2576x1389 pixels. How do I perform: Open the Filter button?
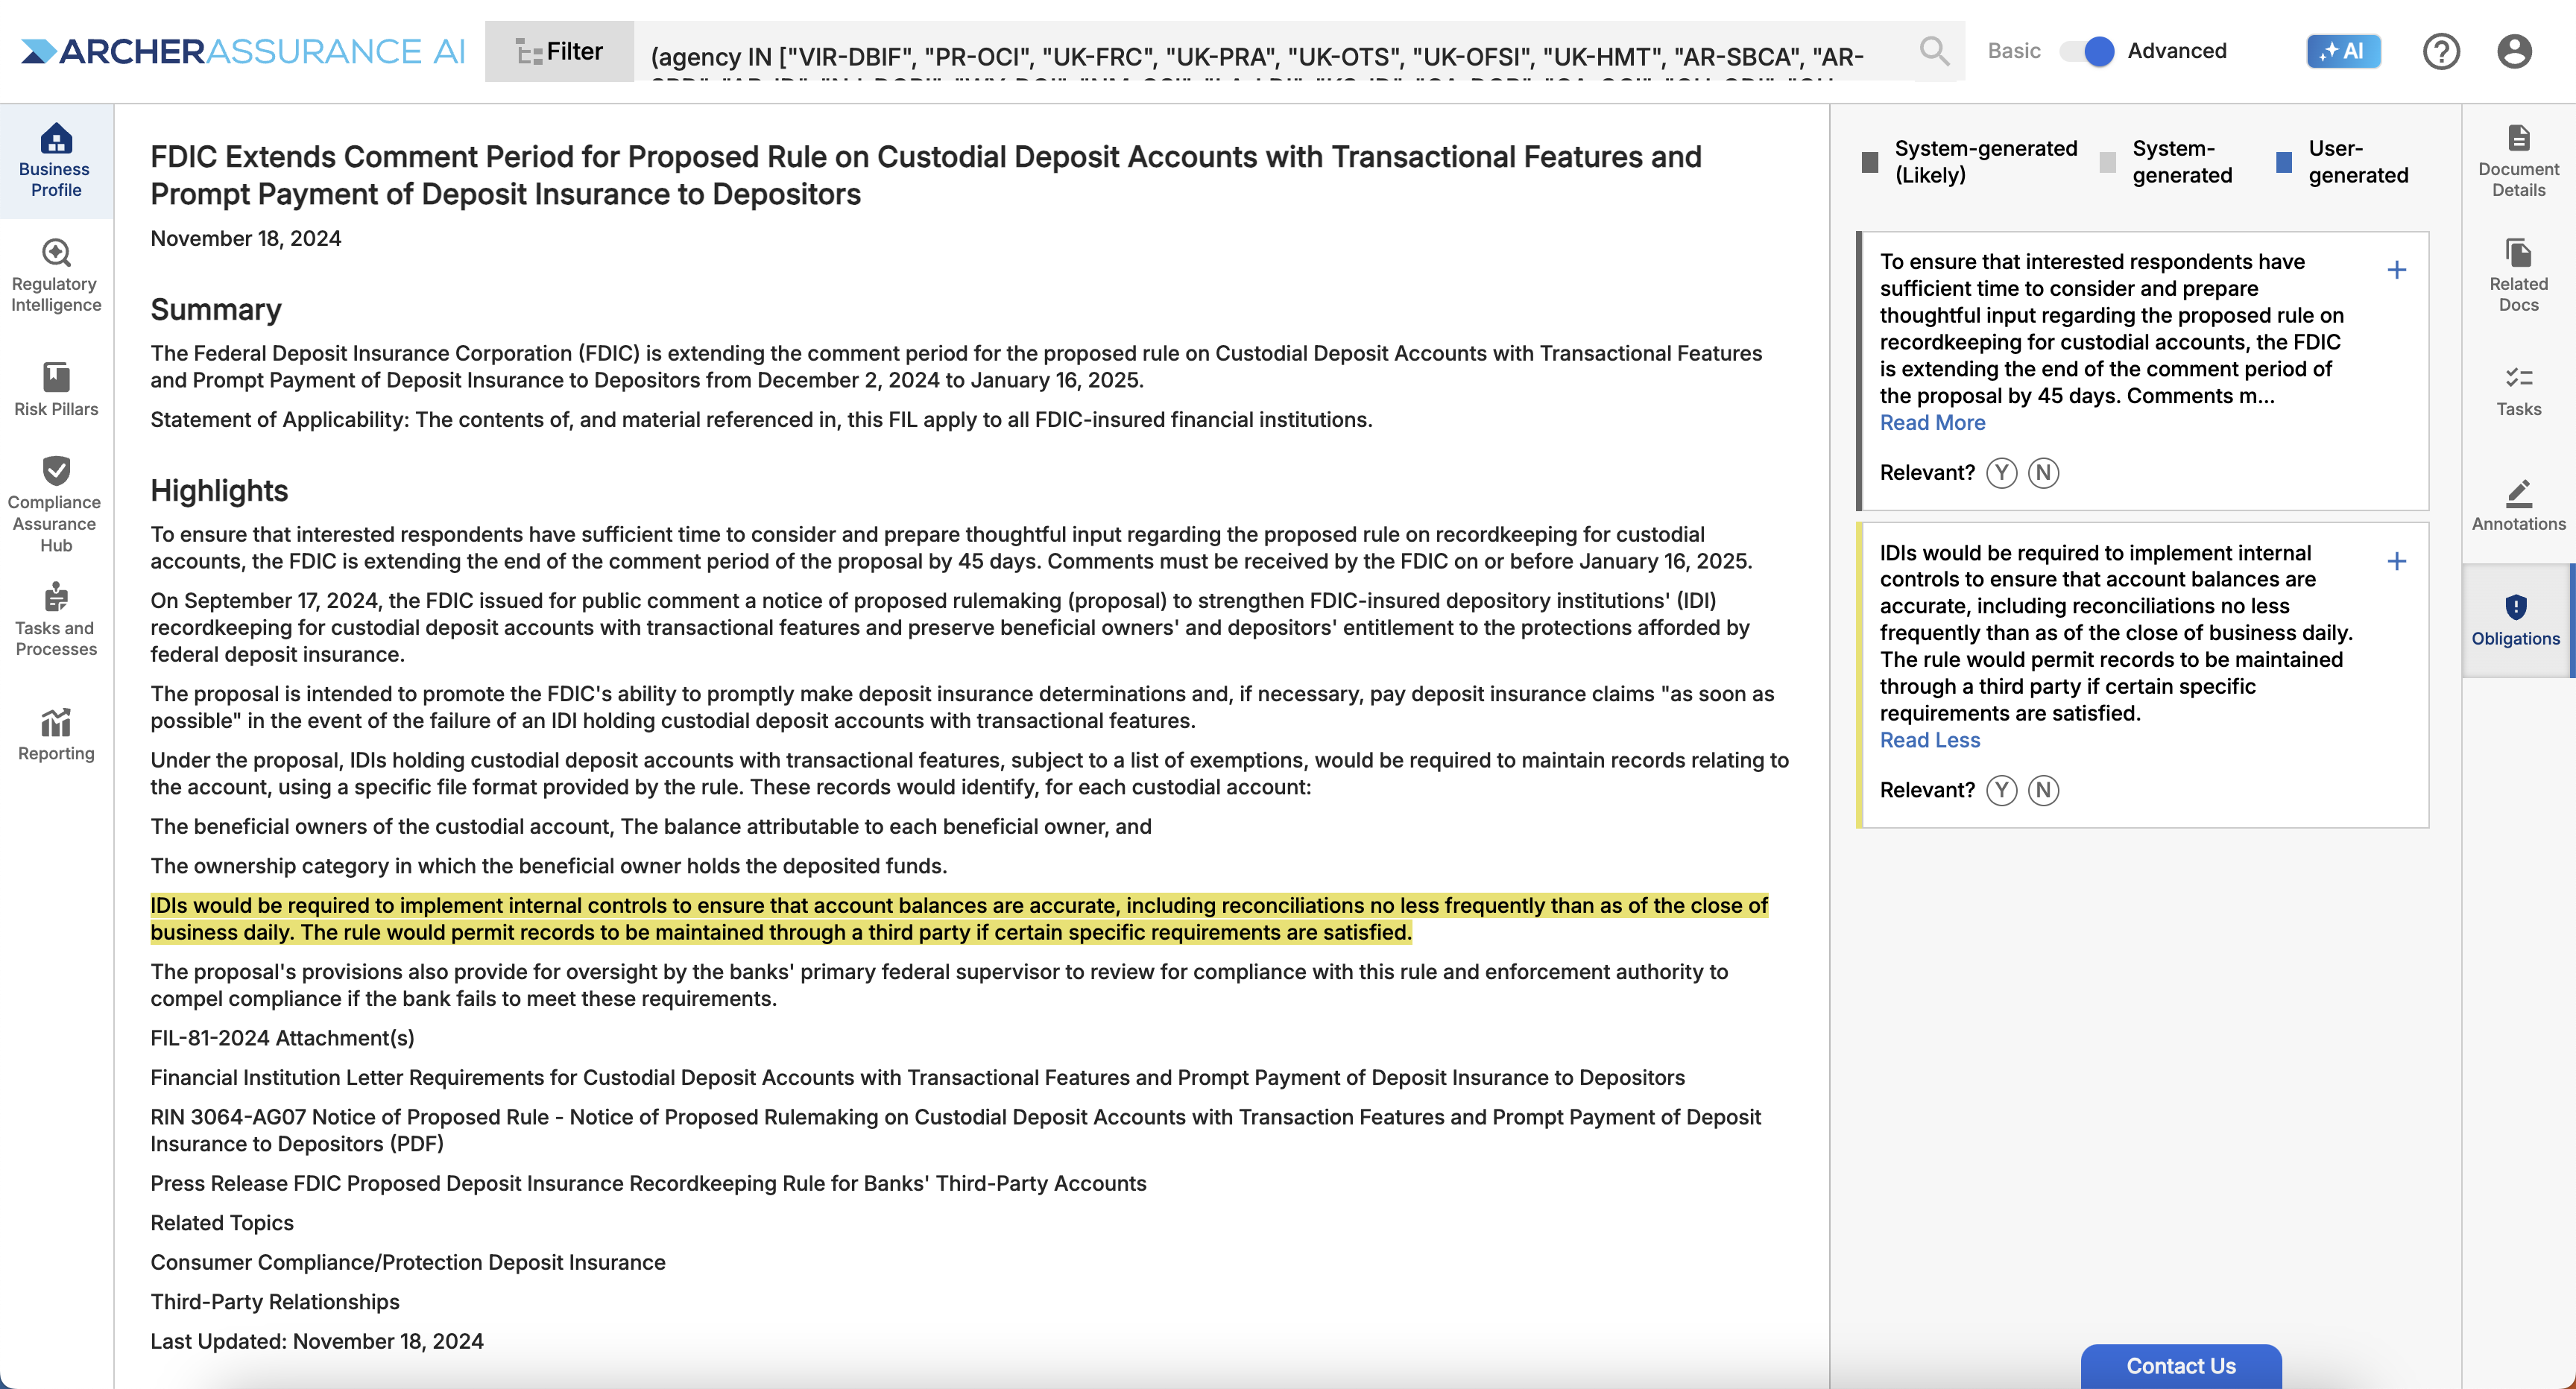(x=560, y=51)
